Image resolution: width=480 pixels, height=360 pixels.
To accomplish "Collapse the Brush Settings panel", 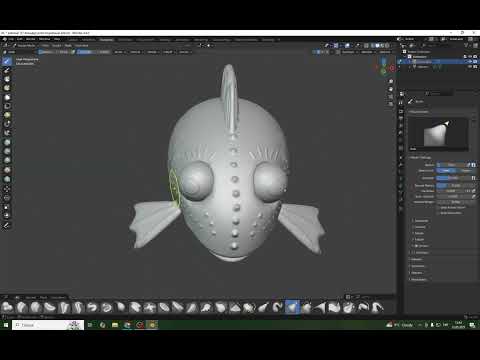I will click(x=420, y=157).
